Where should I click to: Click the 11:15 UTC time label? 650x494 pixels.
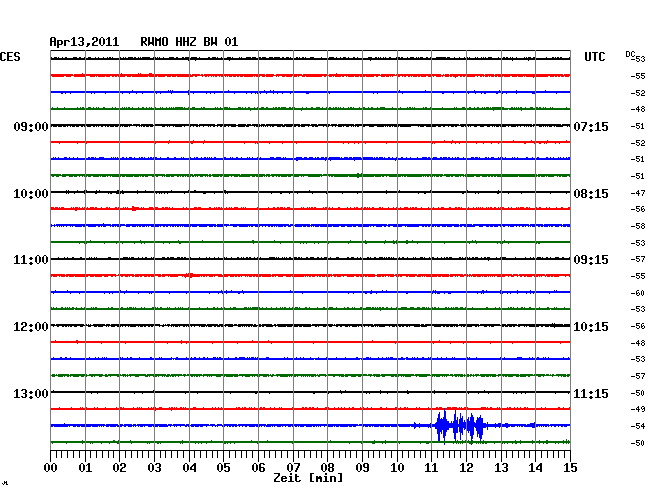click(591, 393)
